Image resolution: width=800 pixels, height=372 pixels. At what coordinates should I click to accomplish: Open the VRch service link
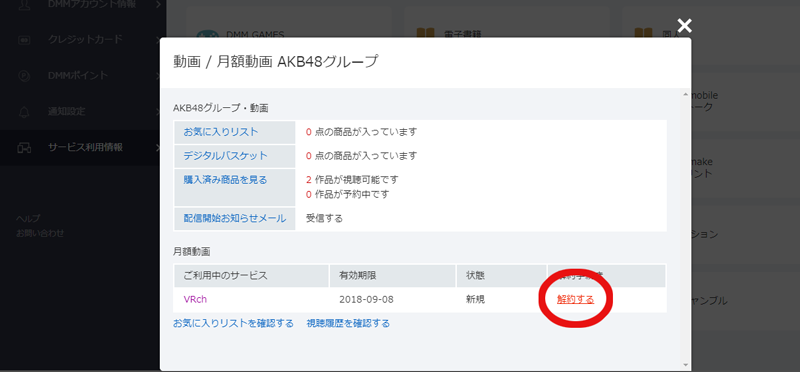(195, 300)
